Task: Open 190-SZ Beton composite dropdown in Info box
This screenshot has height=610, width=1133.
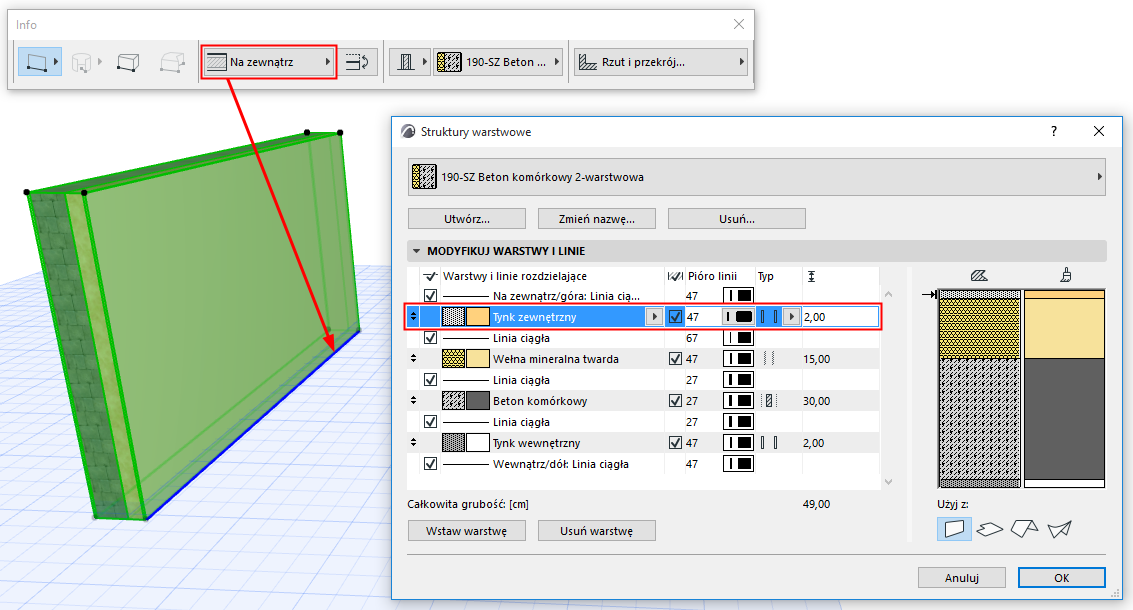Action: pos(498,62)
